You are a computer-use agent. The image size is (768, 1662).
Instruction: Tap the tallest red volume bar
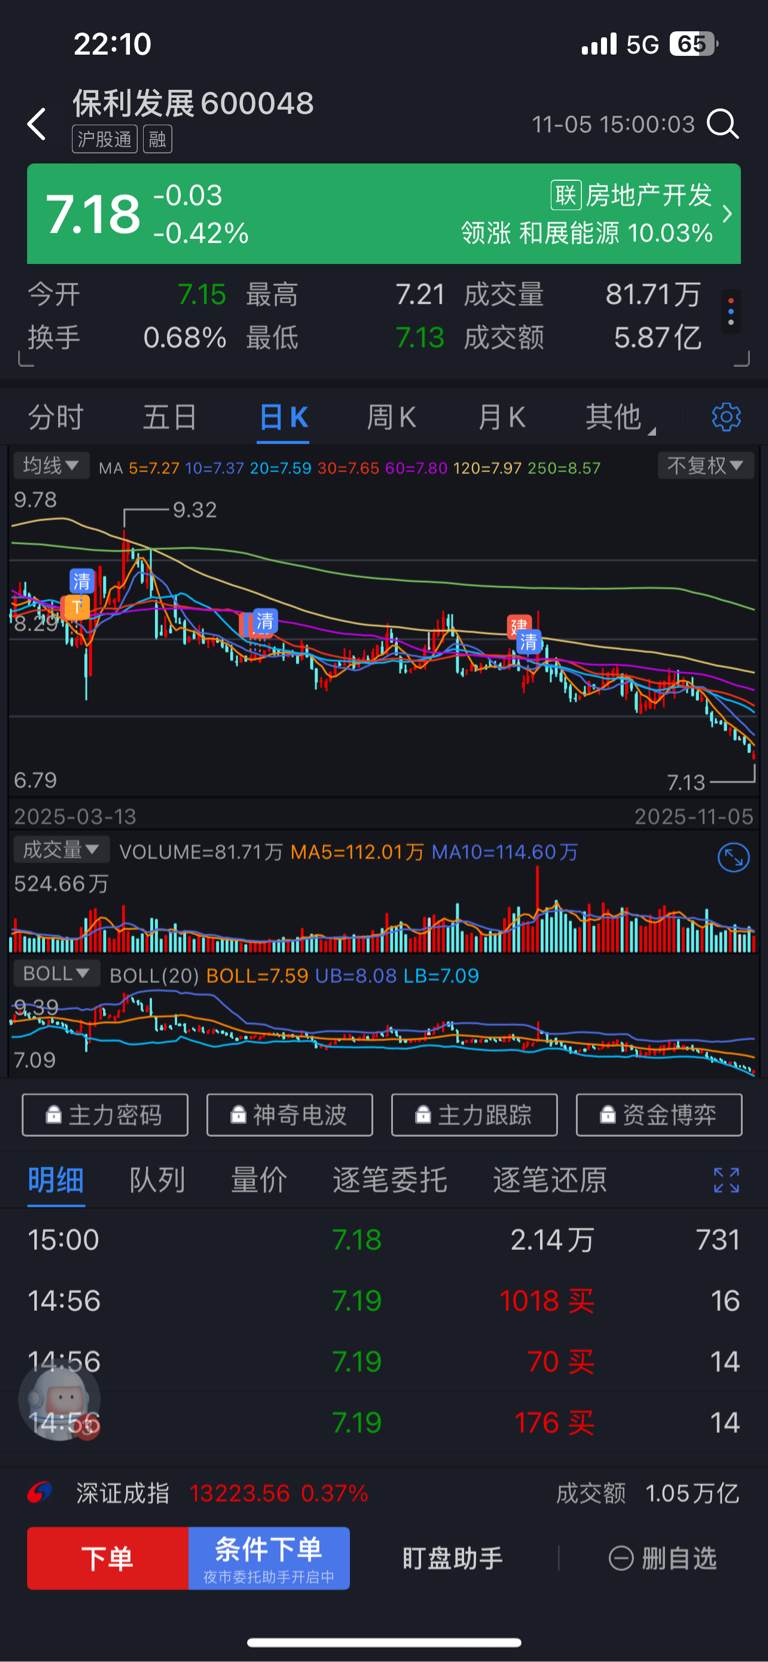coord(538,908)
